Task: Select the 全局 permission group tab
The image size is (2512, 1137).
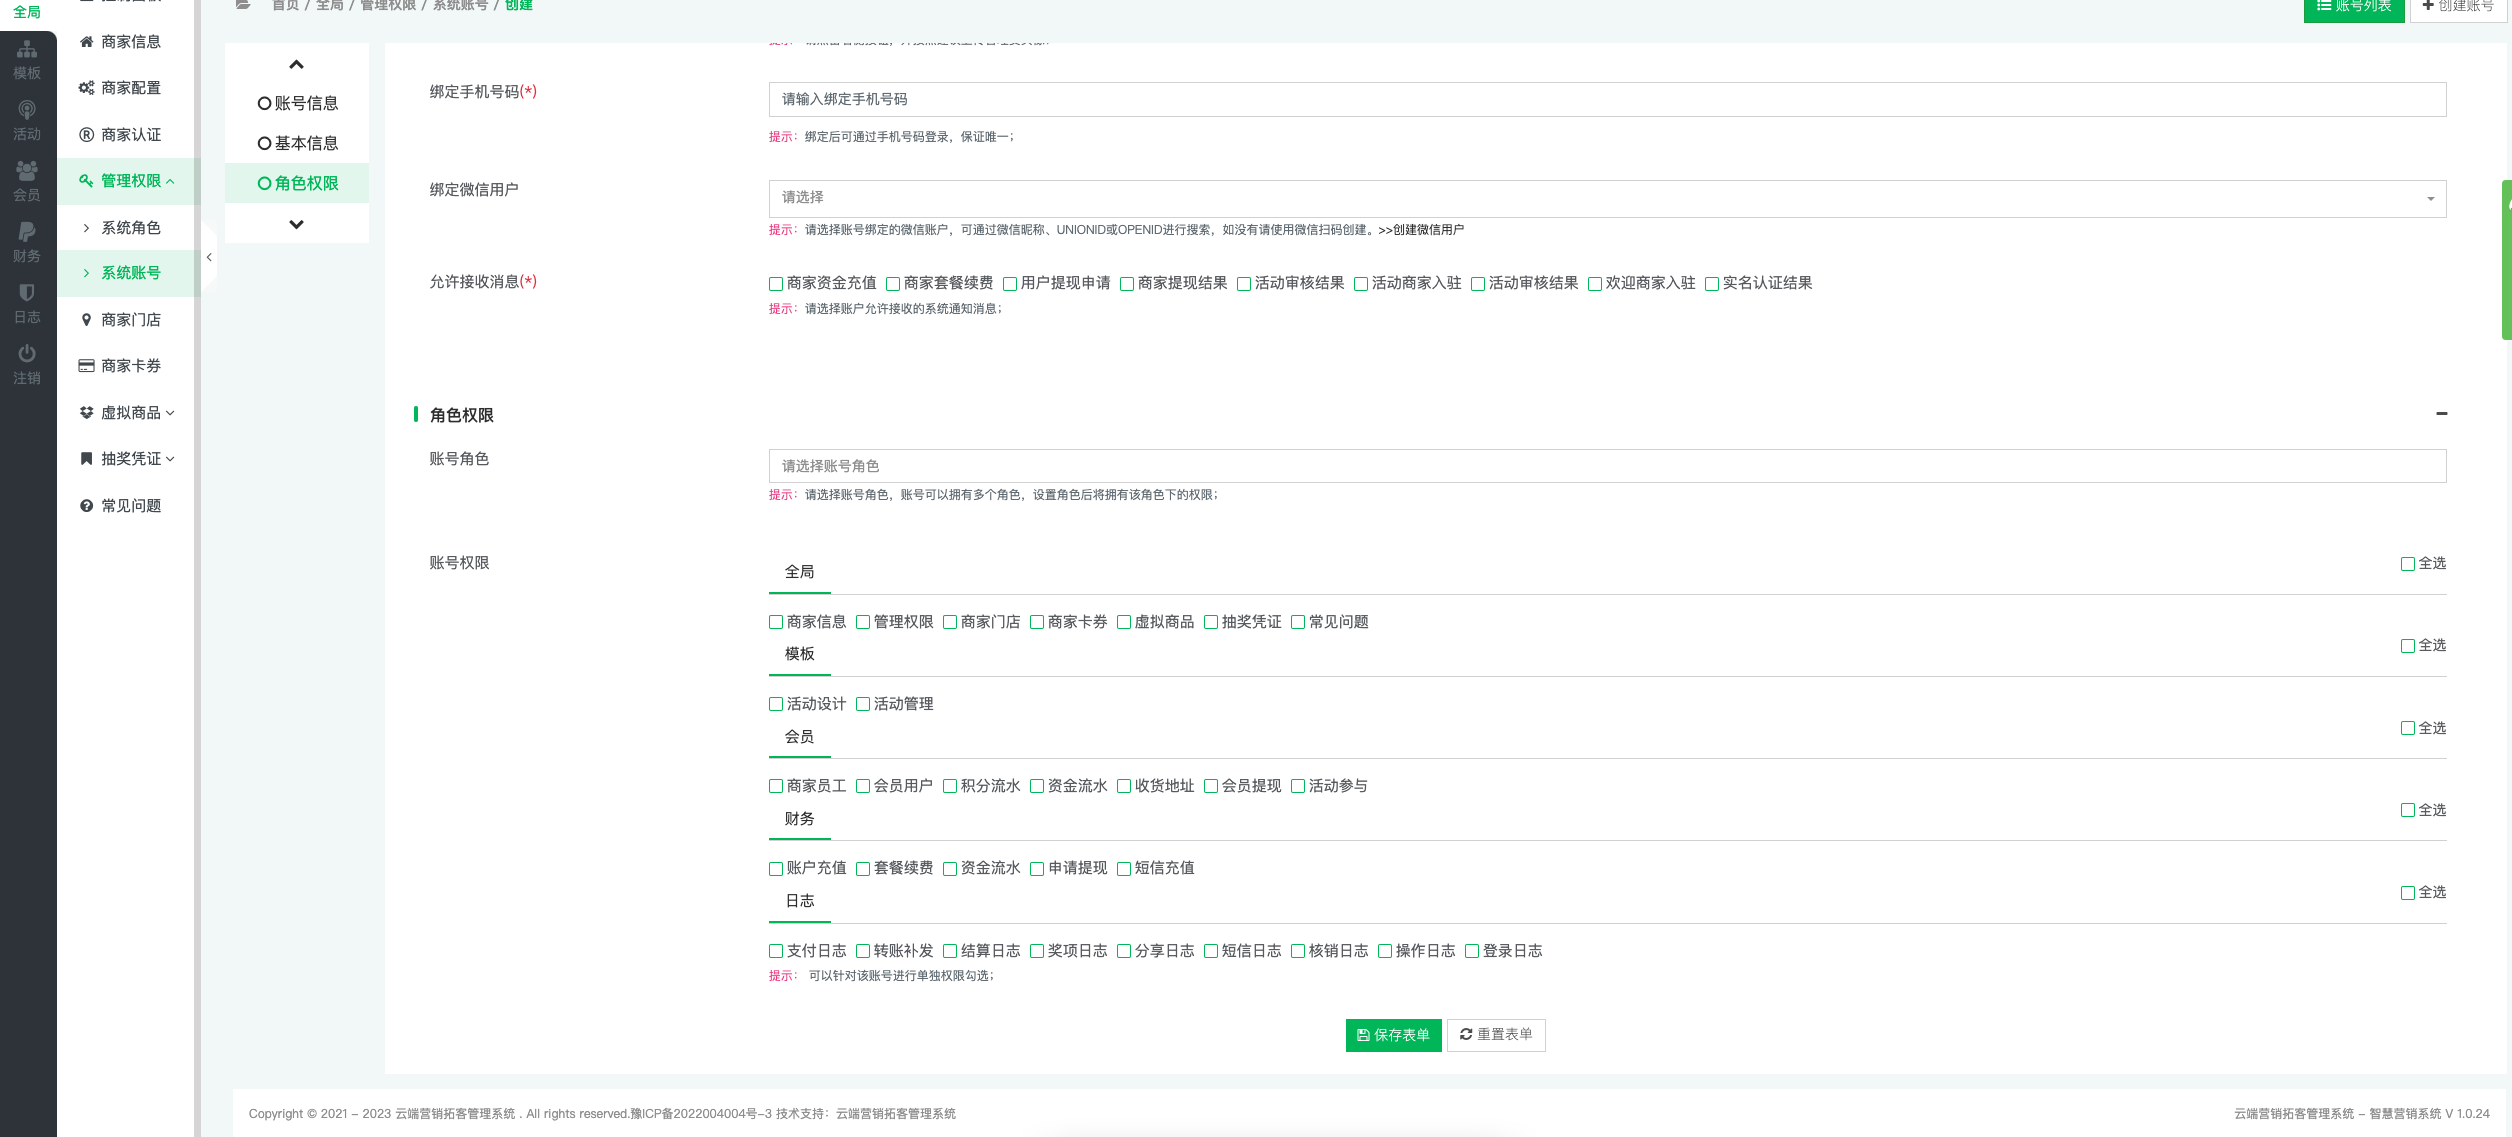Action: tap(799, 573)
